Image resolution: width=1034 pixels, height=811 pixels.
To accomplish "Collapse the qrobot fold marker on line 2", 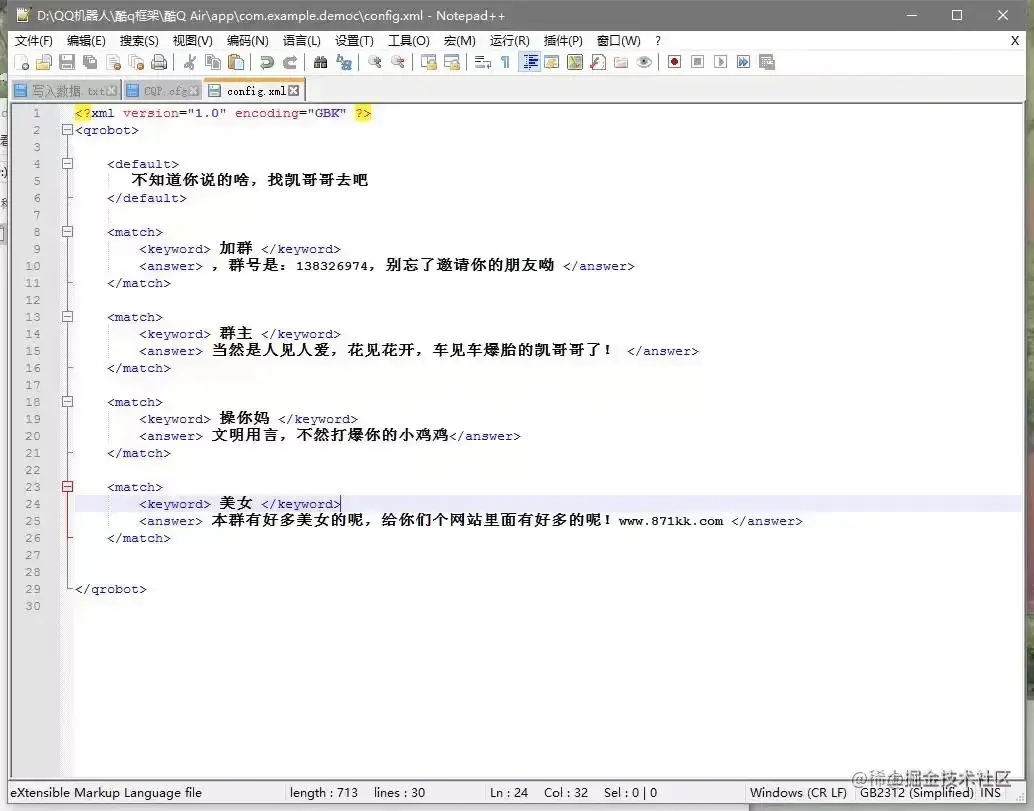I will 67,130.
